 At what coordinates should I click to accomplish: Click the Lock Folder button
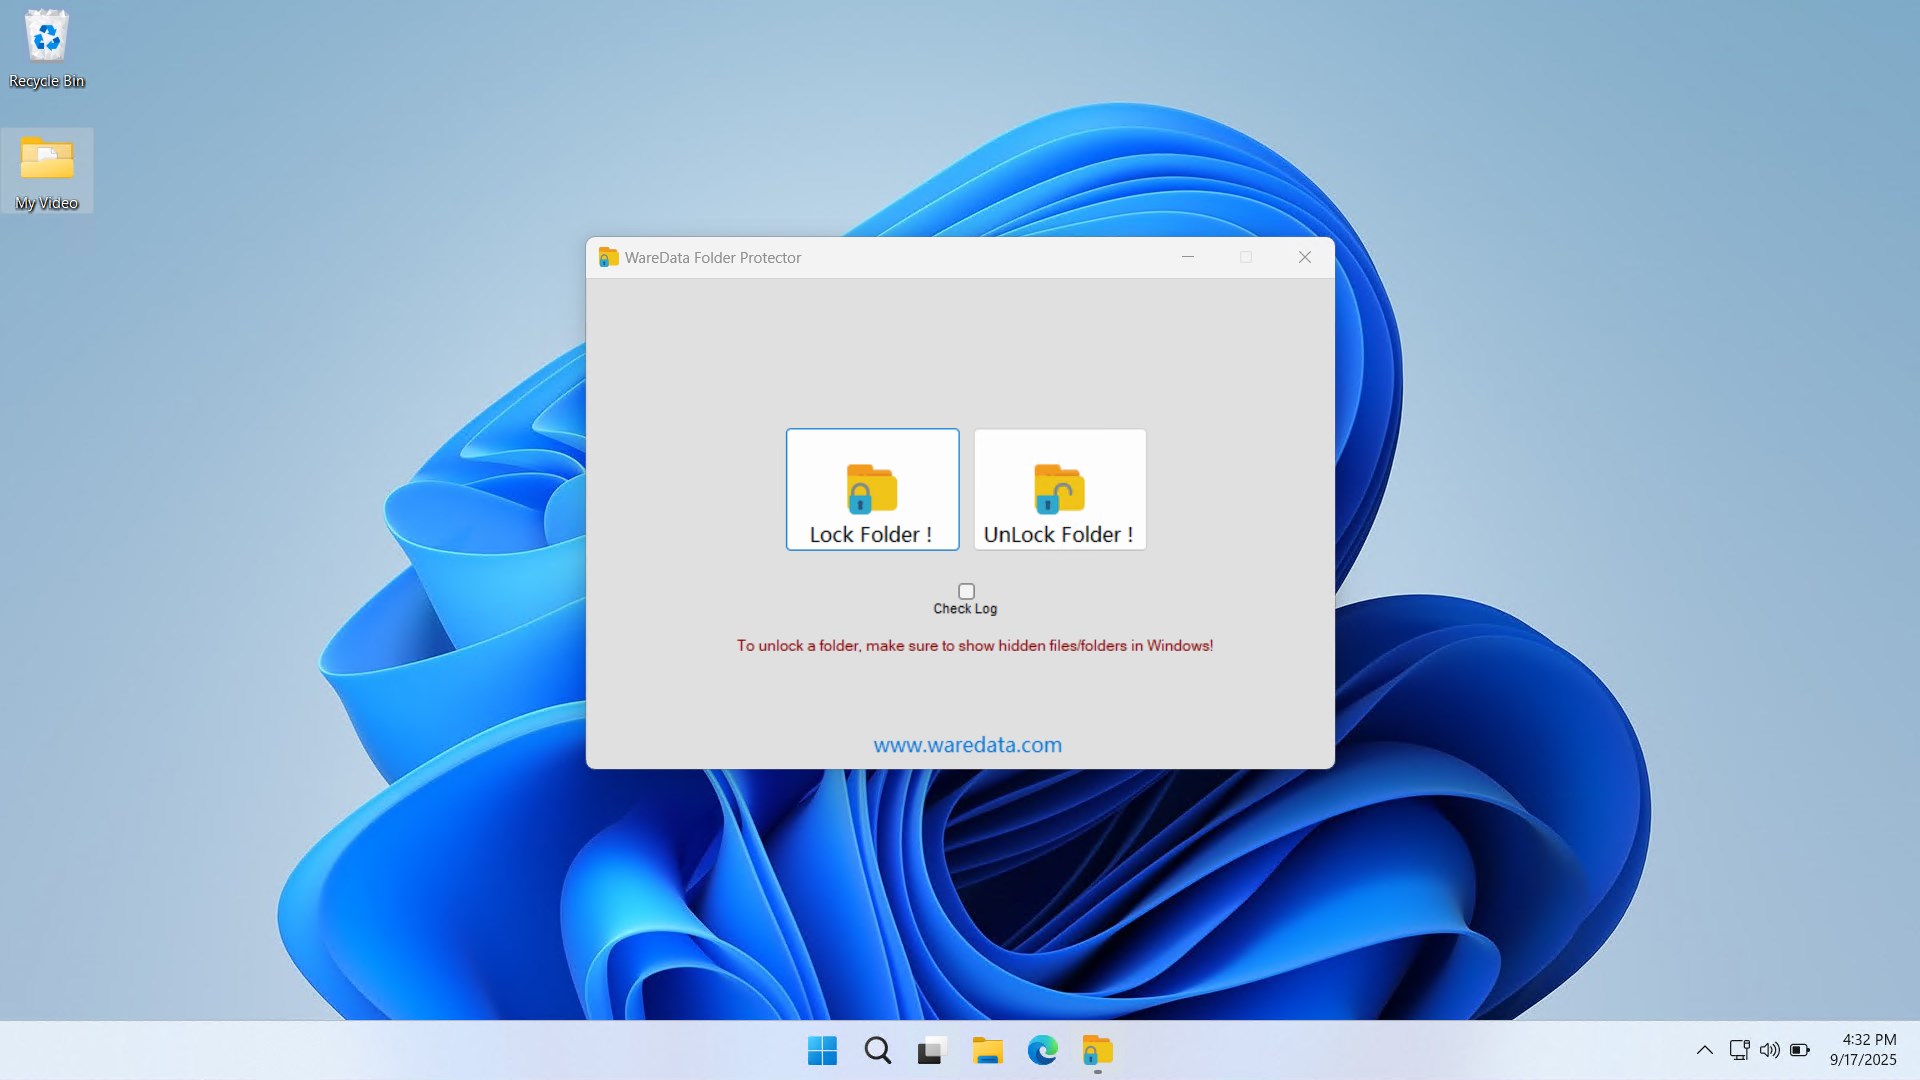872,490
